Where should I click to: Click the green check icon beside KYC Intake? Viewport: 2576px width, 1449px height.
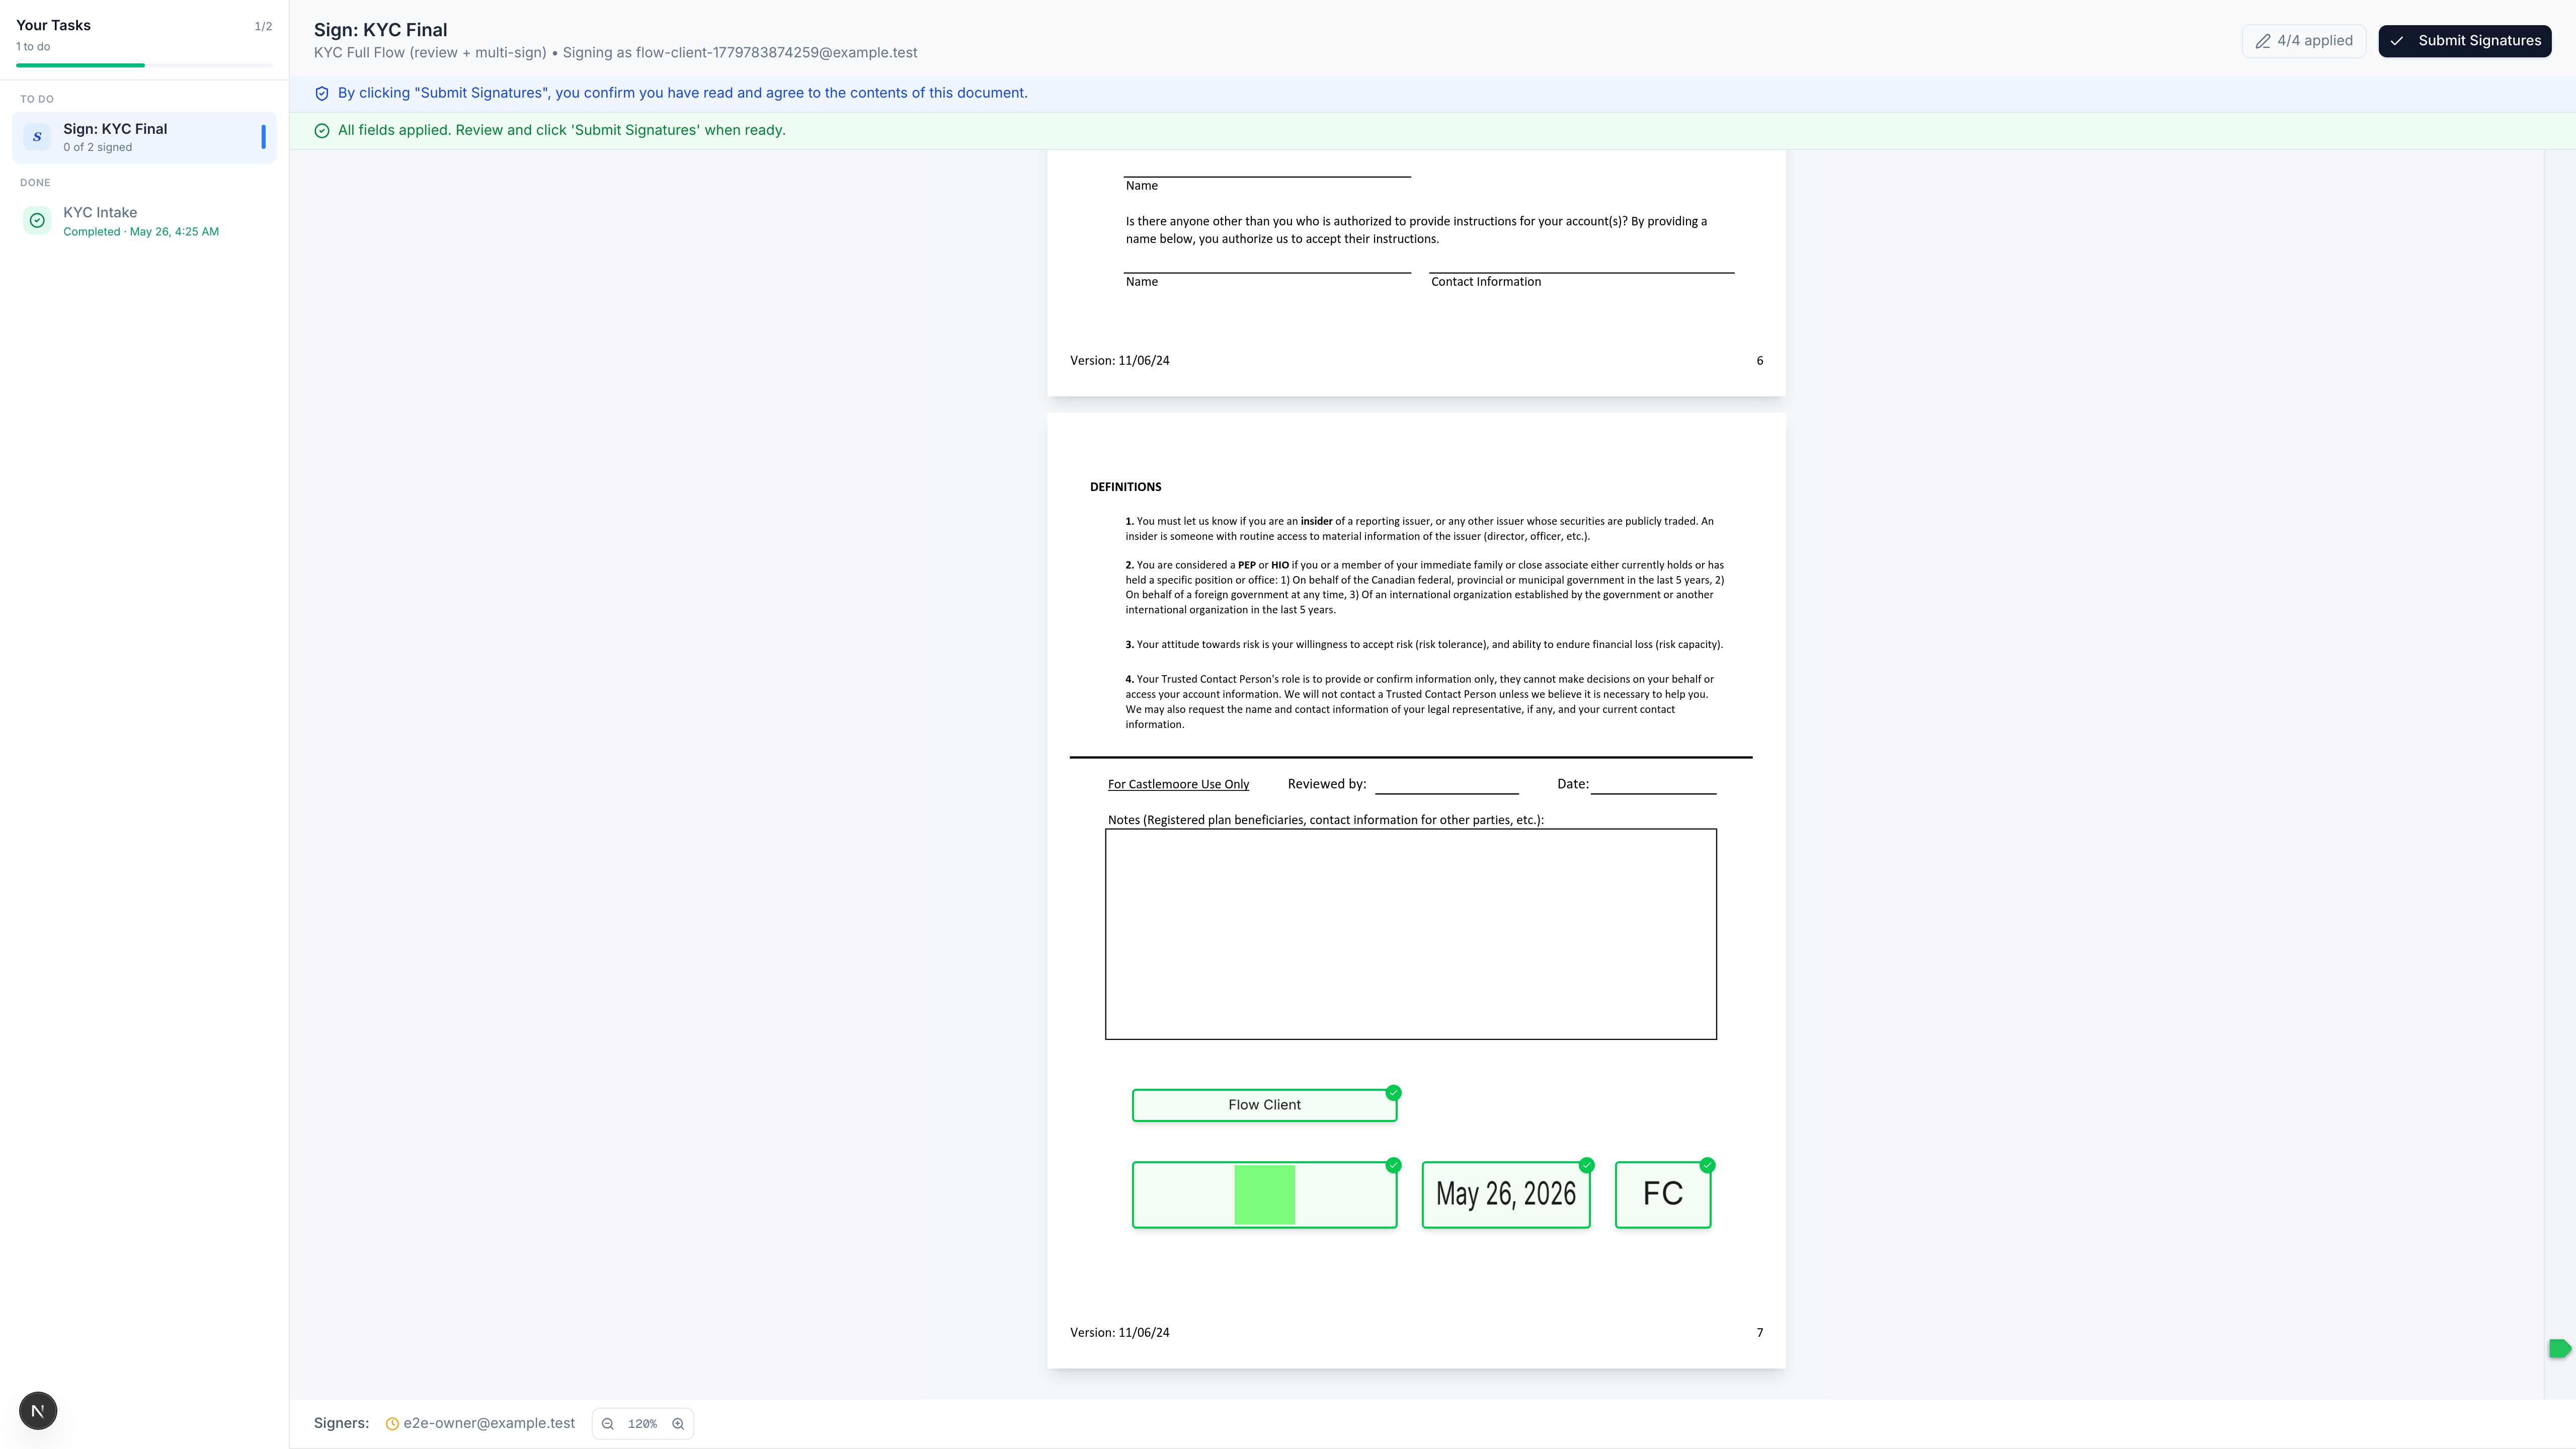tap(37, 220)
